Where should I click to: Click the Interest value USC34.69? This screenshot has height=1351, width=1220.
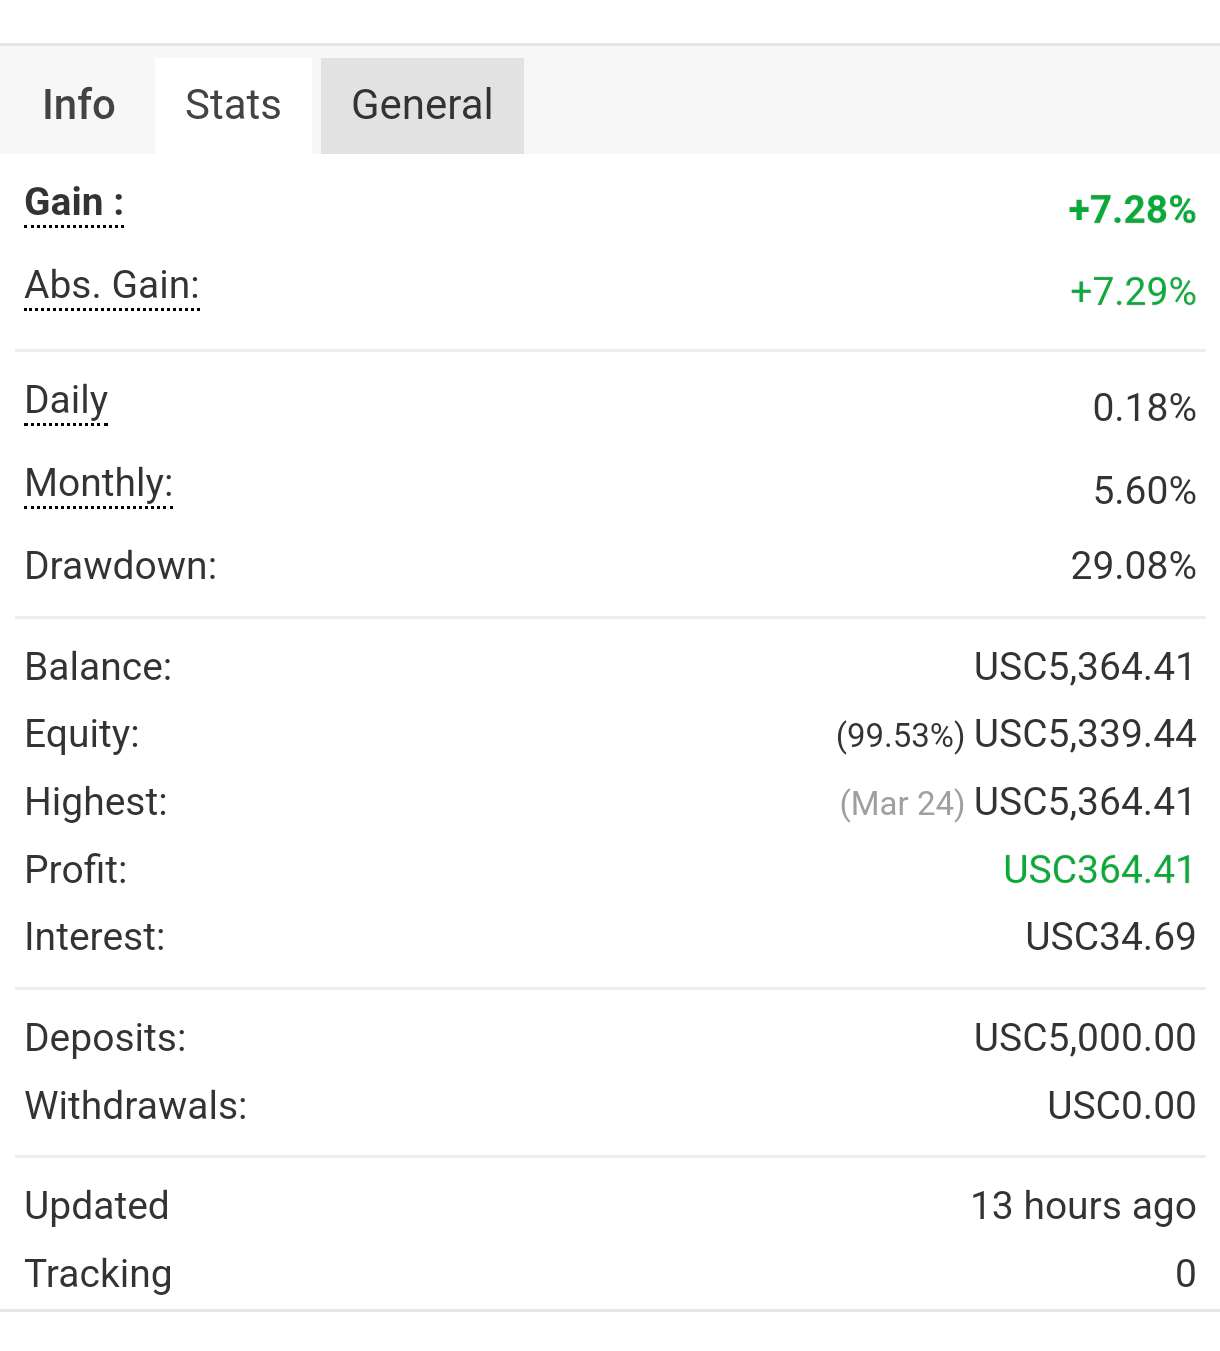1110,937
